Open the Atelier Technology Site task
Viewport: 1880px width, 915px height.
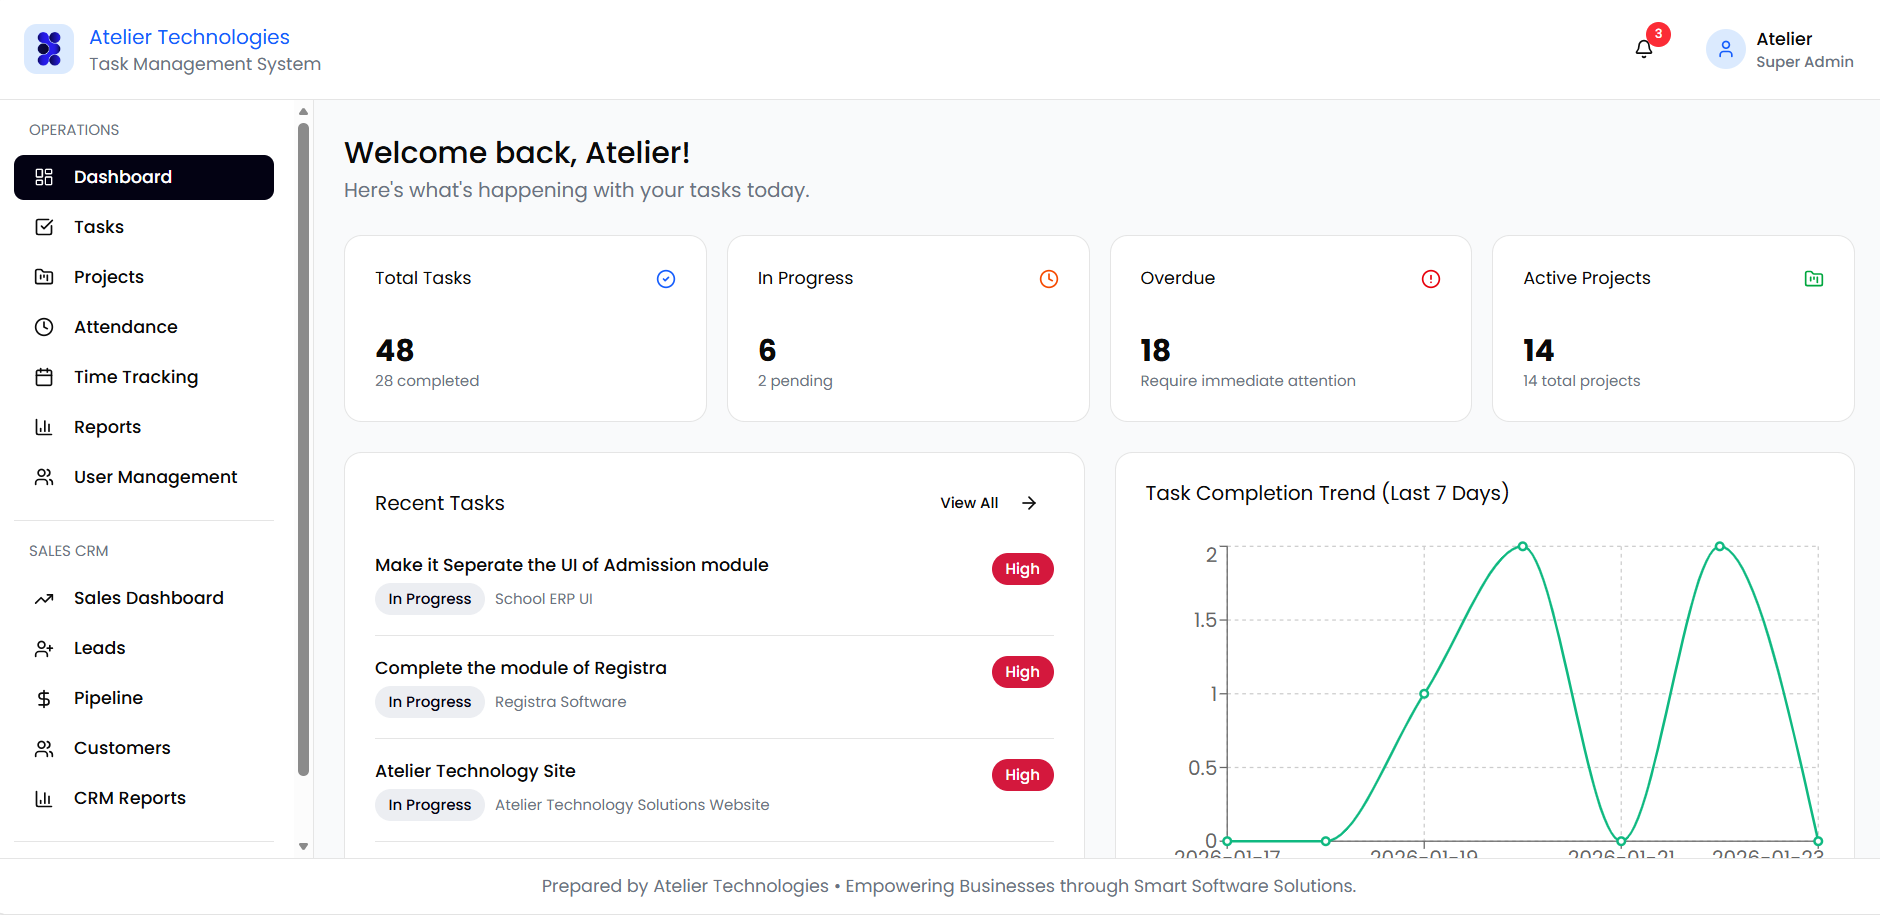click(475, 771)
